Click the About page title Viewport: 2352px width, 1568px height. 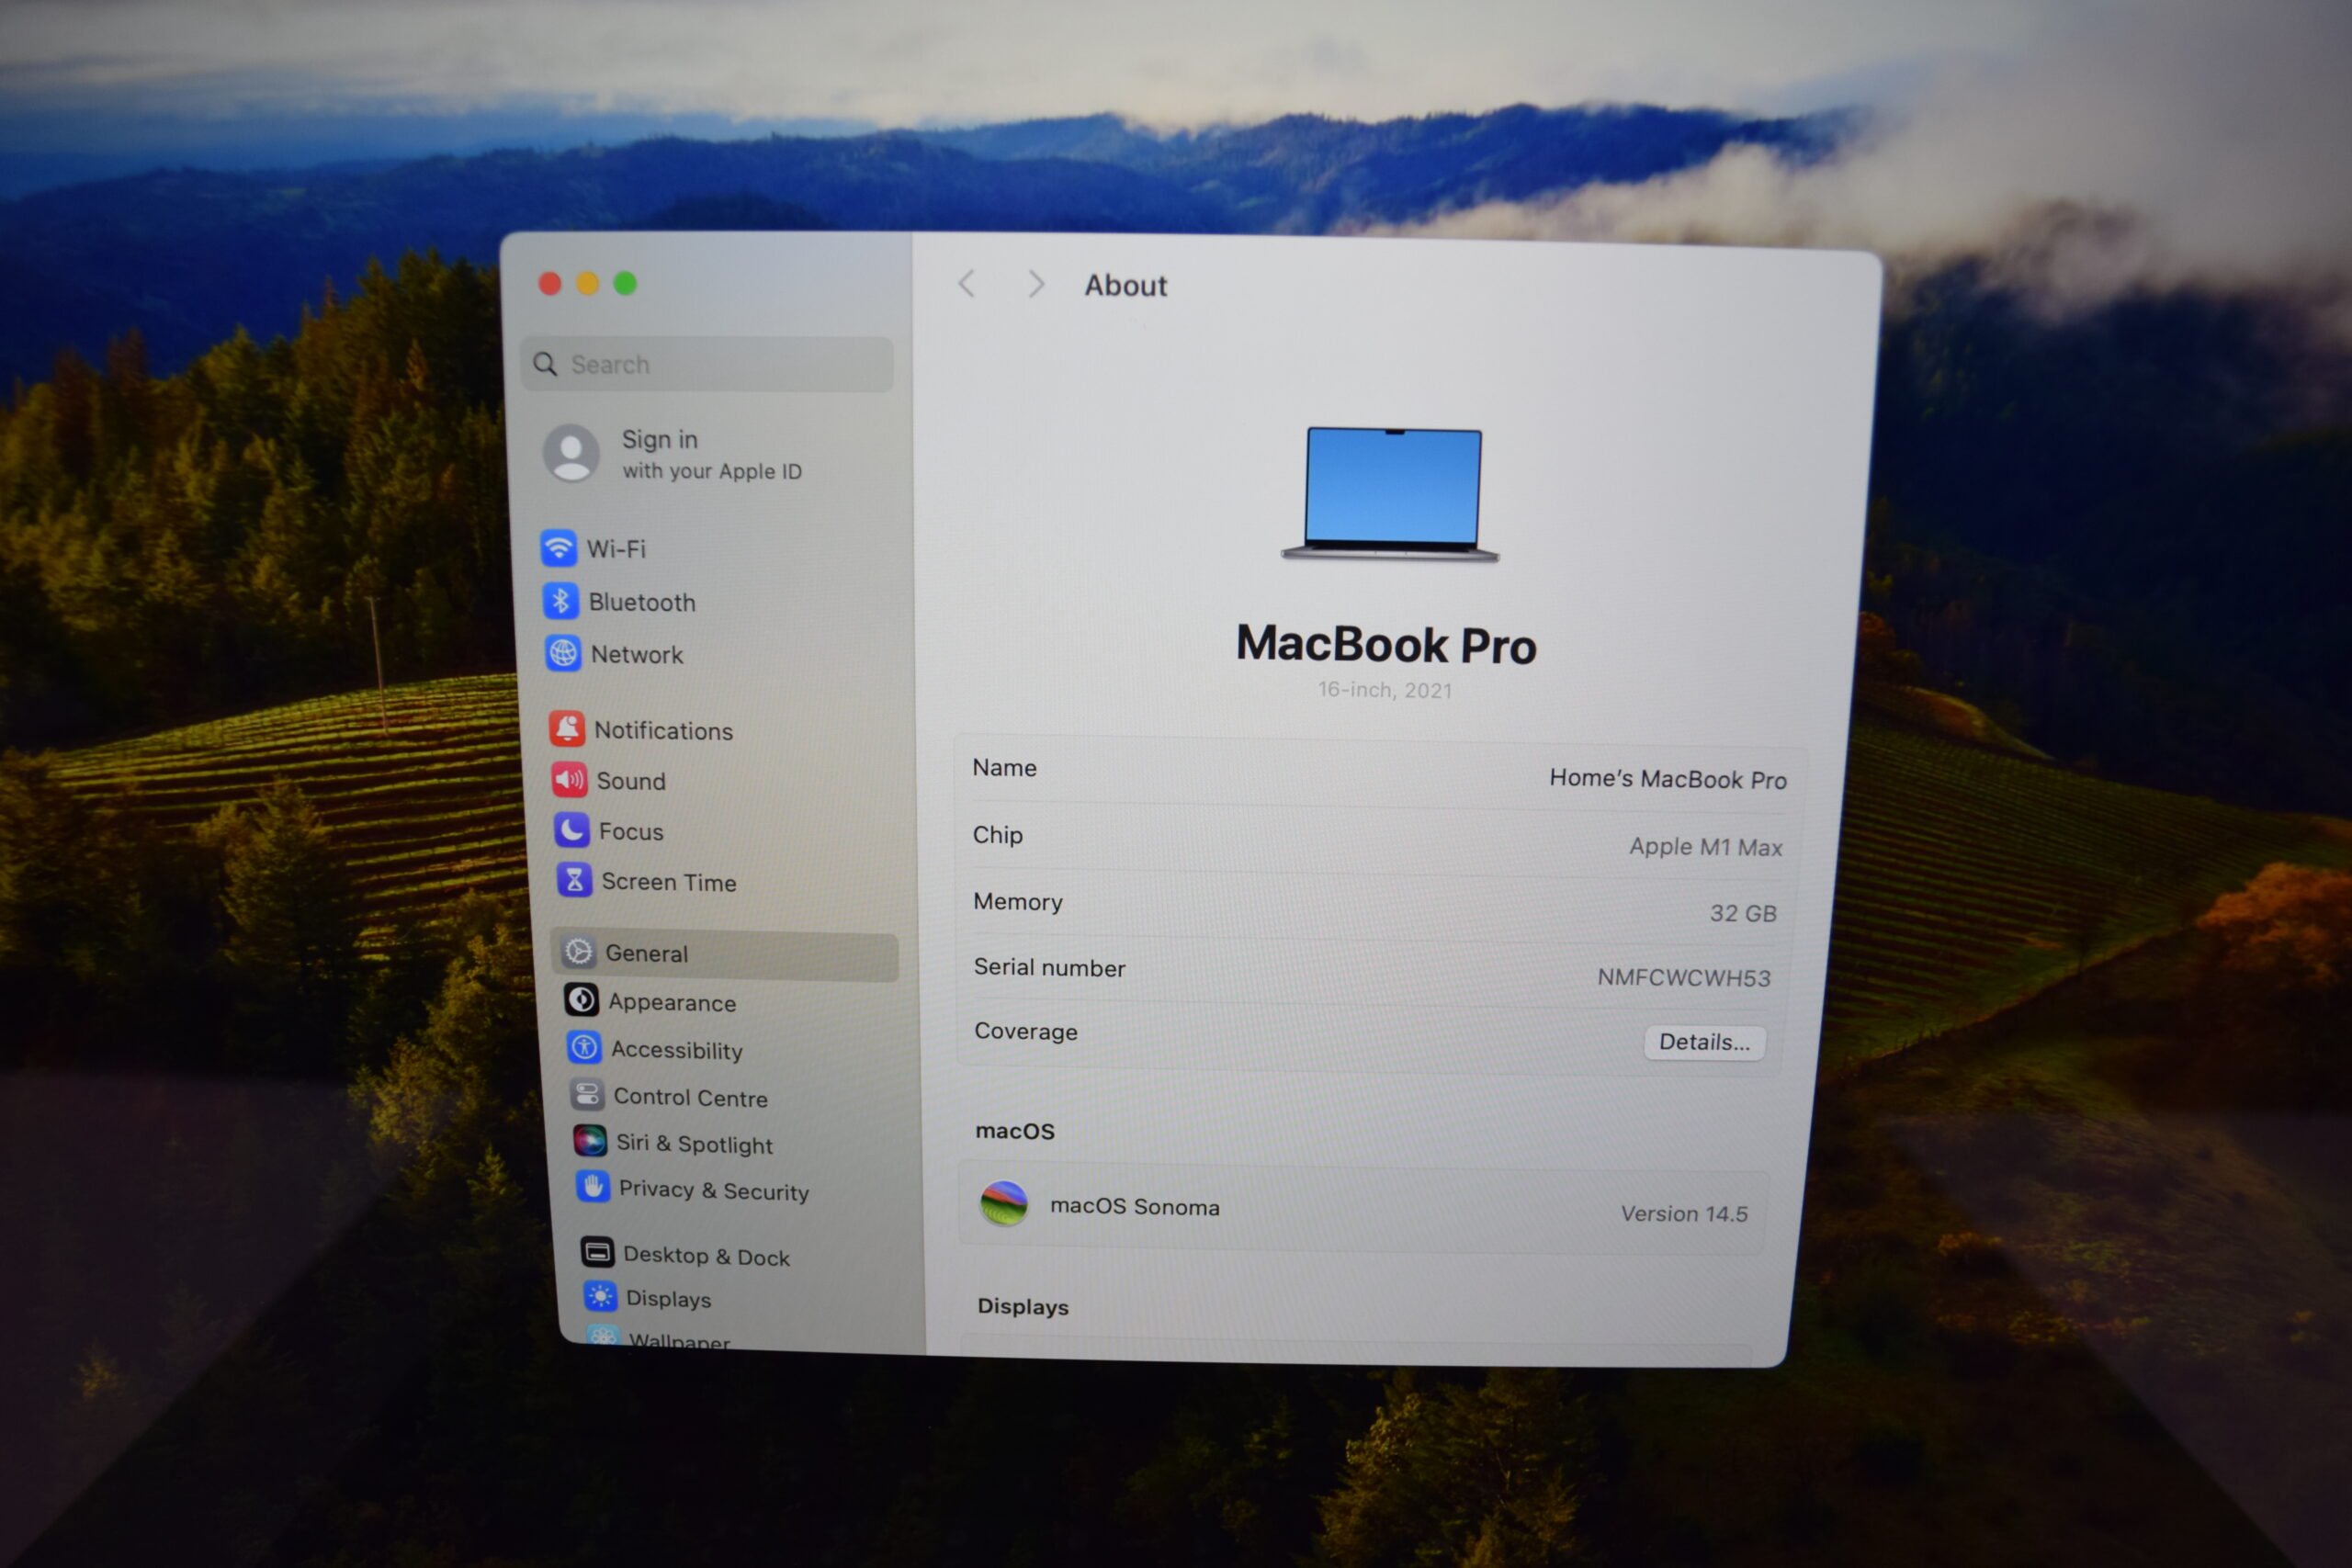[1126, 286]
